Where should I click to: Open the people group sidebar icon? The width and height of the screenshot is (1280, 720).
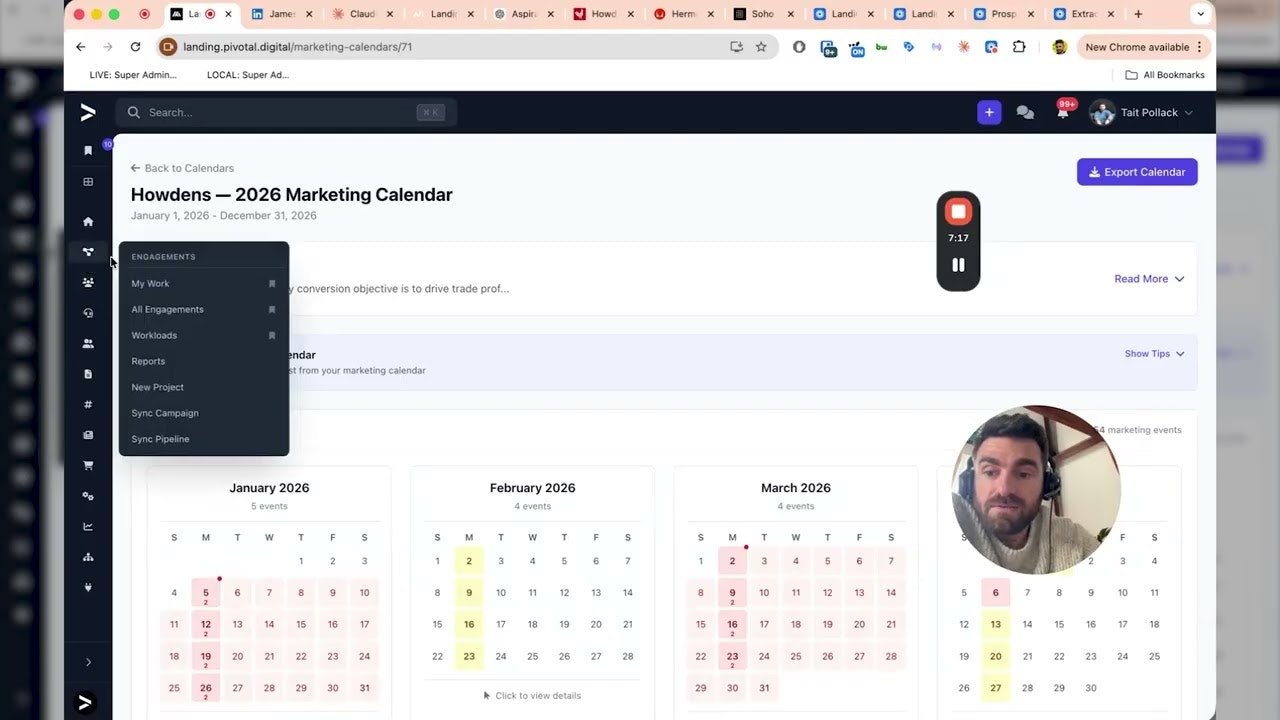(88, 283)
